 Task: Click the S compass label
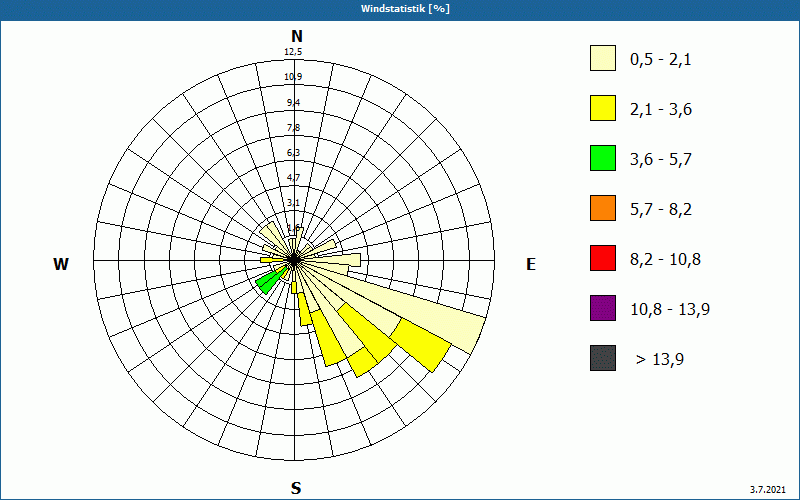click(296, 489)
